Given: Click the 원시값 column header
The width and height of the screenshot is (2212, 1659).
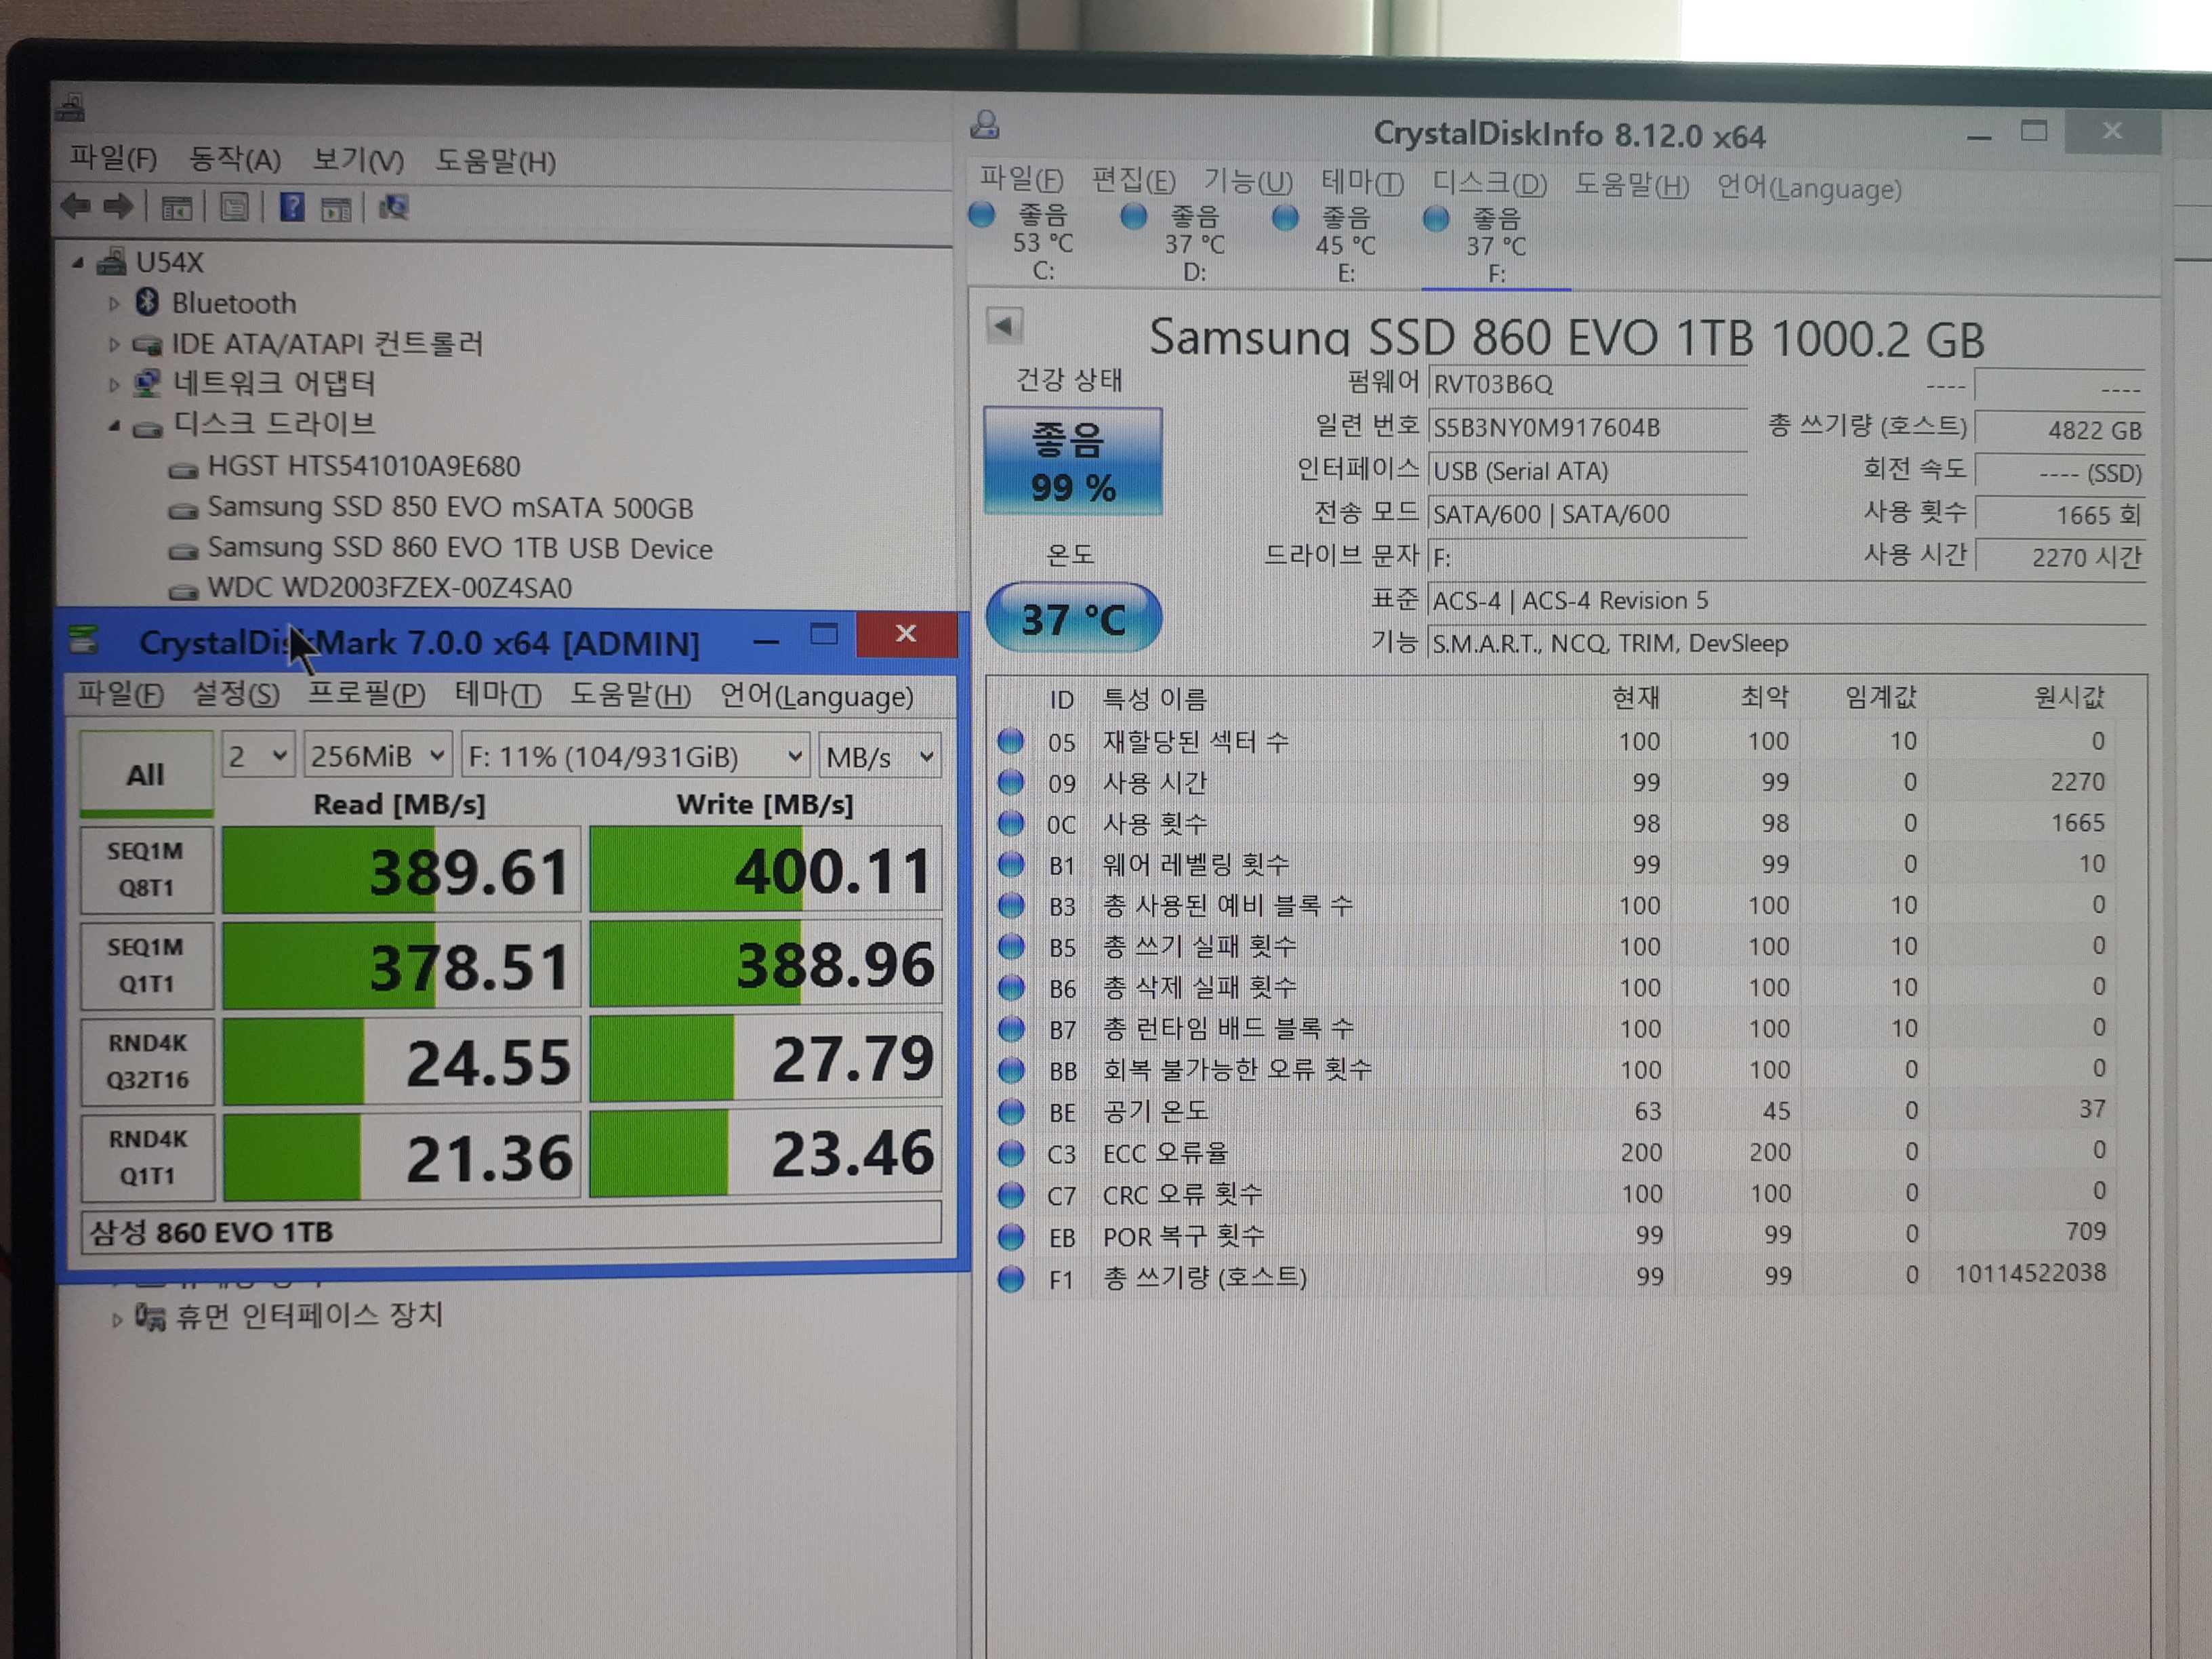Looking at the screenshot, I should tap(2069, 696).
